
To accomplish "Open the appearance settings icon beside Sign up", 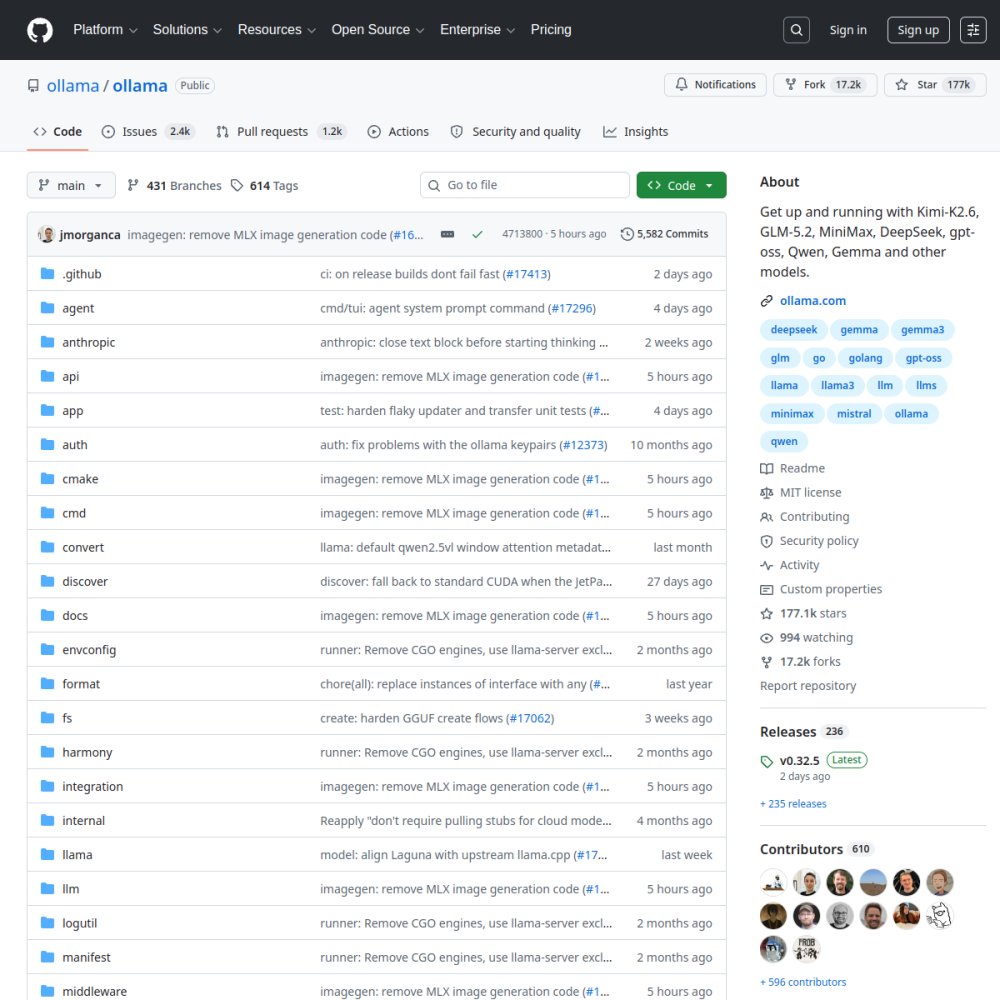I will point(973,30).
